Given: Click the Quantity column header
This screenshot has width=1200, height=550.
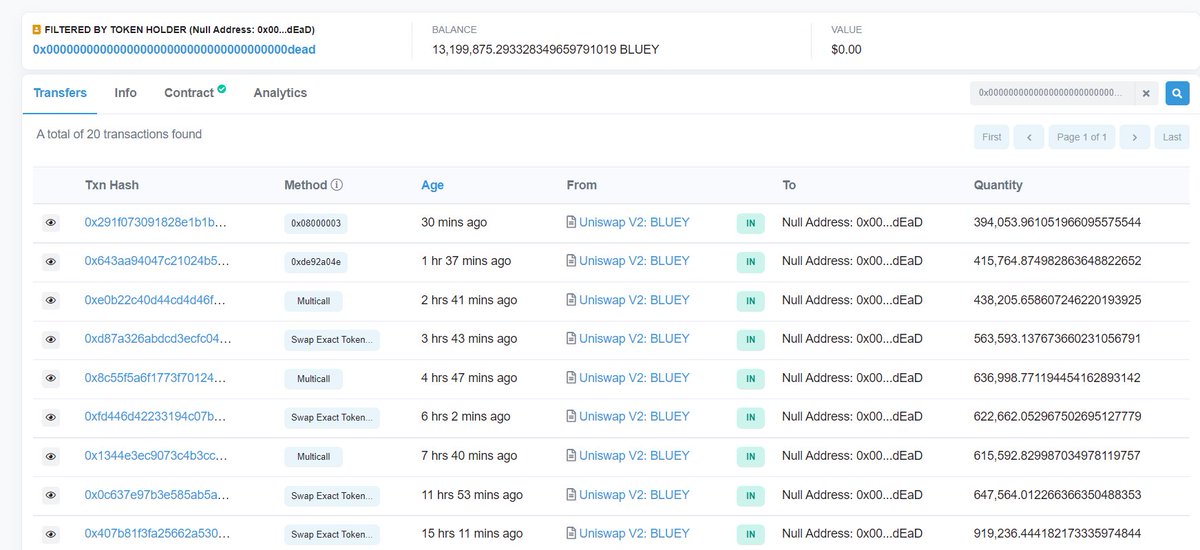Looking at the screenshot, I should [x=998, y=185].
